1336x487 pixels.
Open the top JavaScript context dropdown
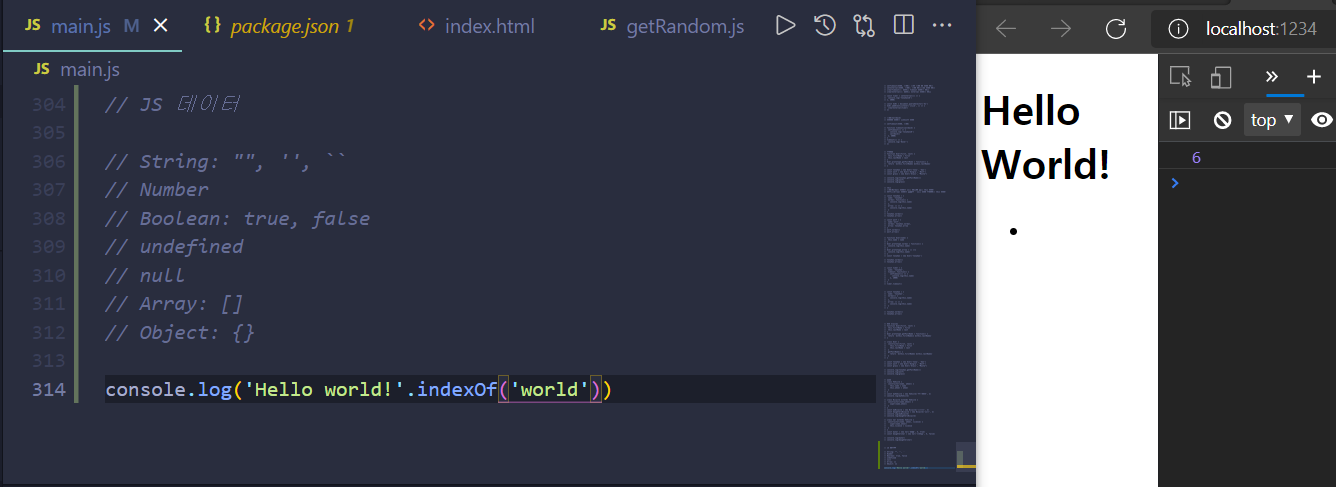point(1272,120)
